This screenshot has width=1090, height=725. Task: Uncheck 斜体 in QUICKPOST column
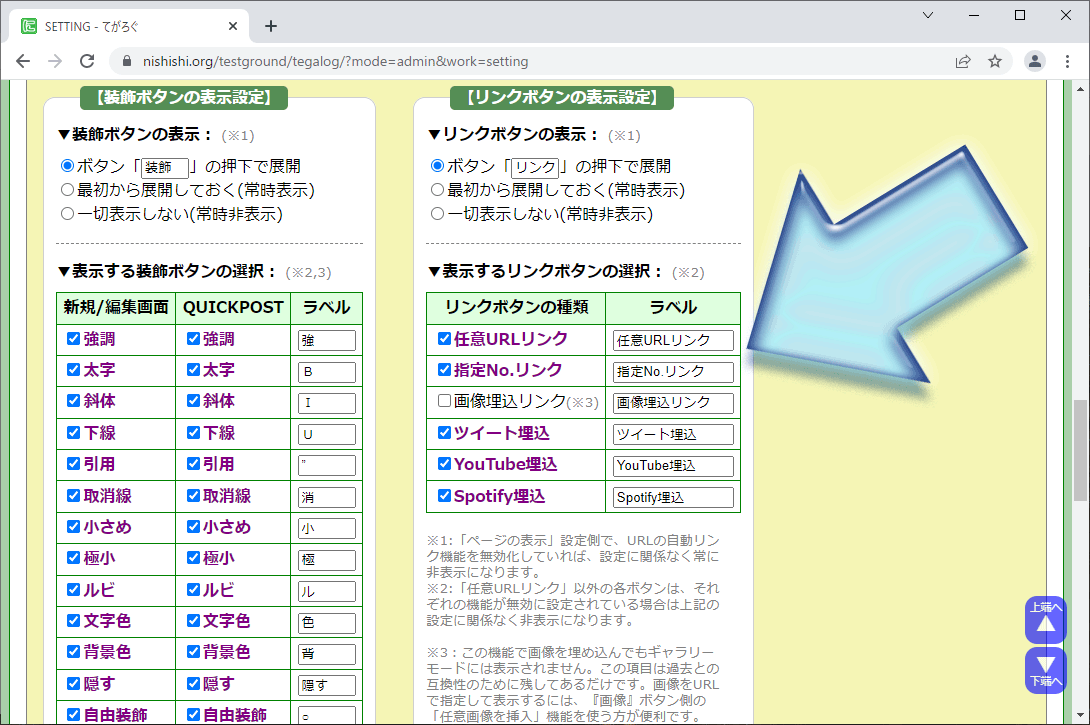(193, 400)
